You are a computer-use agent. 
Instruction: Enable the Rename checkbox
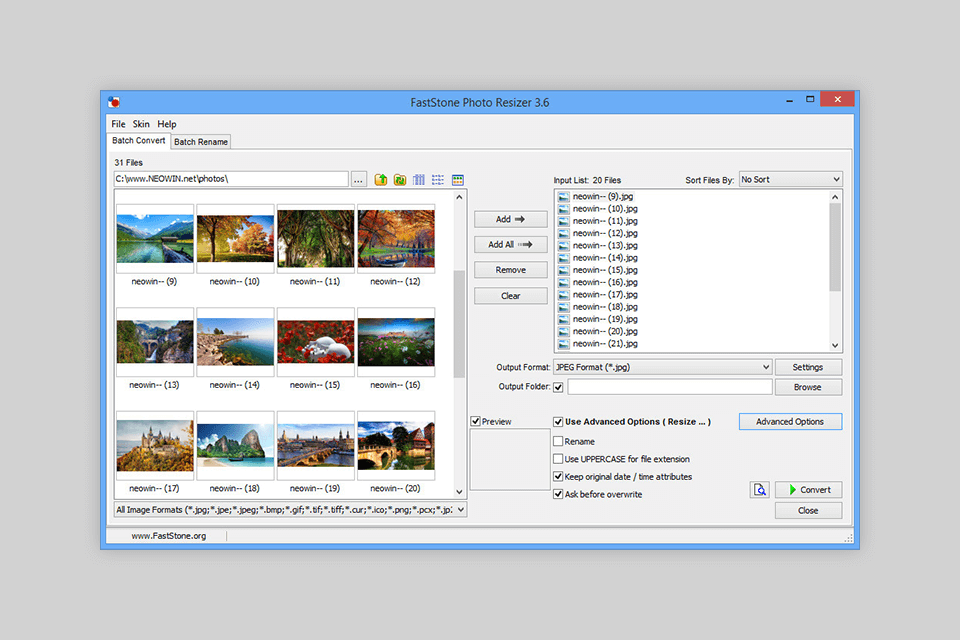558,441
